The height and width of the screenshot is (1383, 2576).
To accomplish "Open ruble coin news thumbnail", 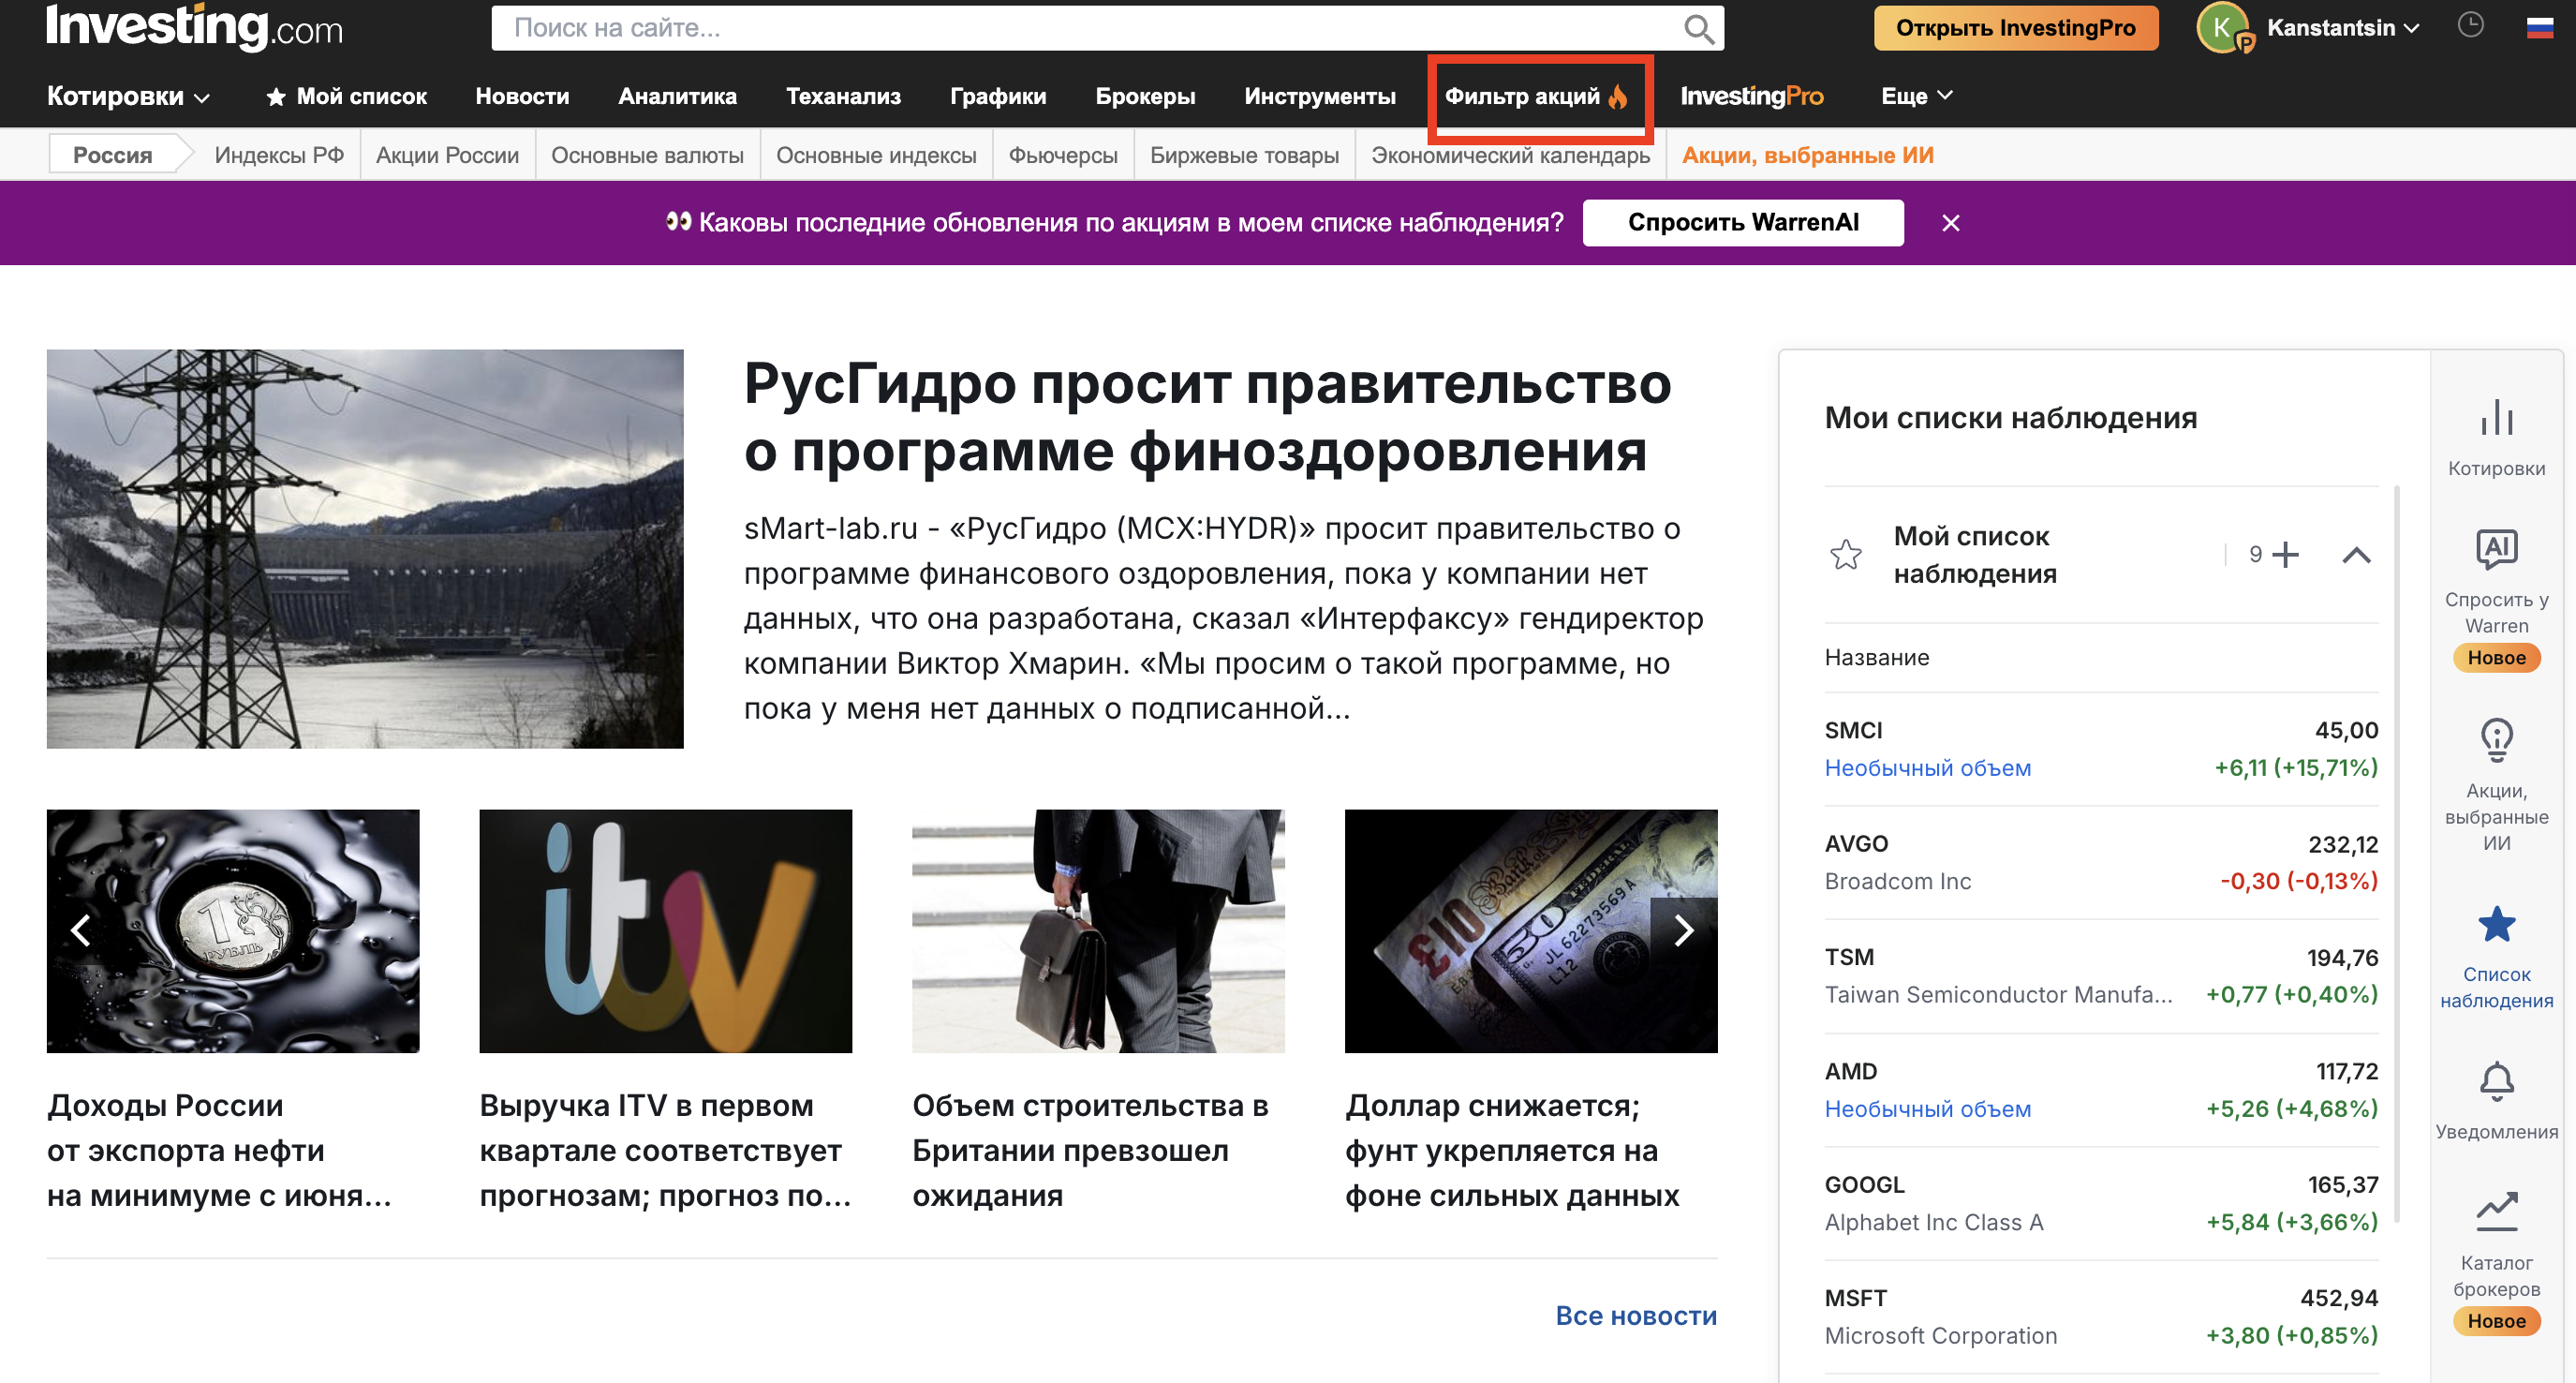I will coord(233,930).
